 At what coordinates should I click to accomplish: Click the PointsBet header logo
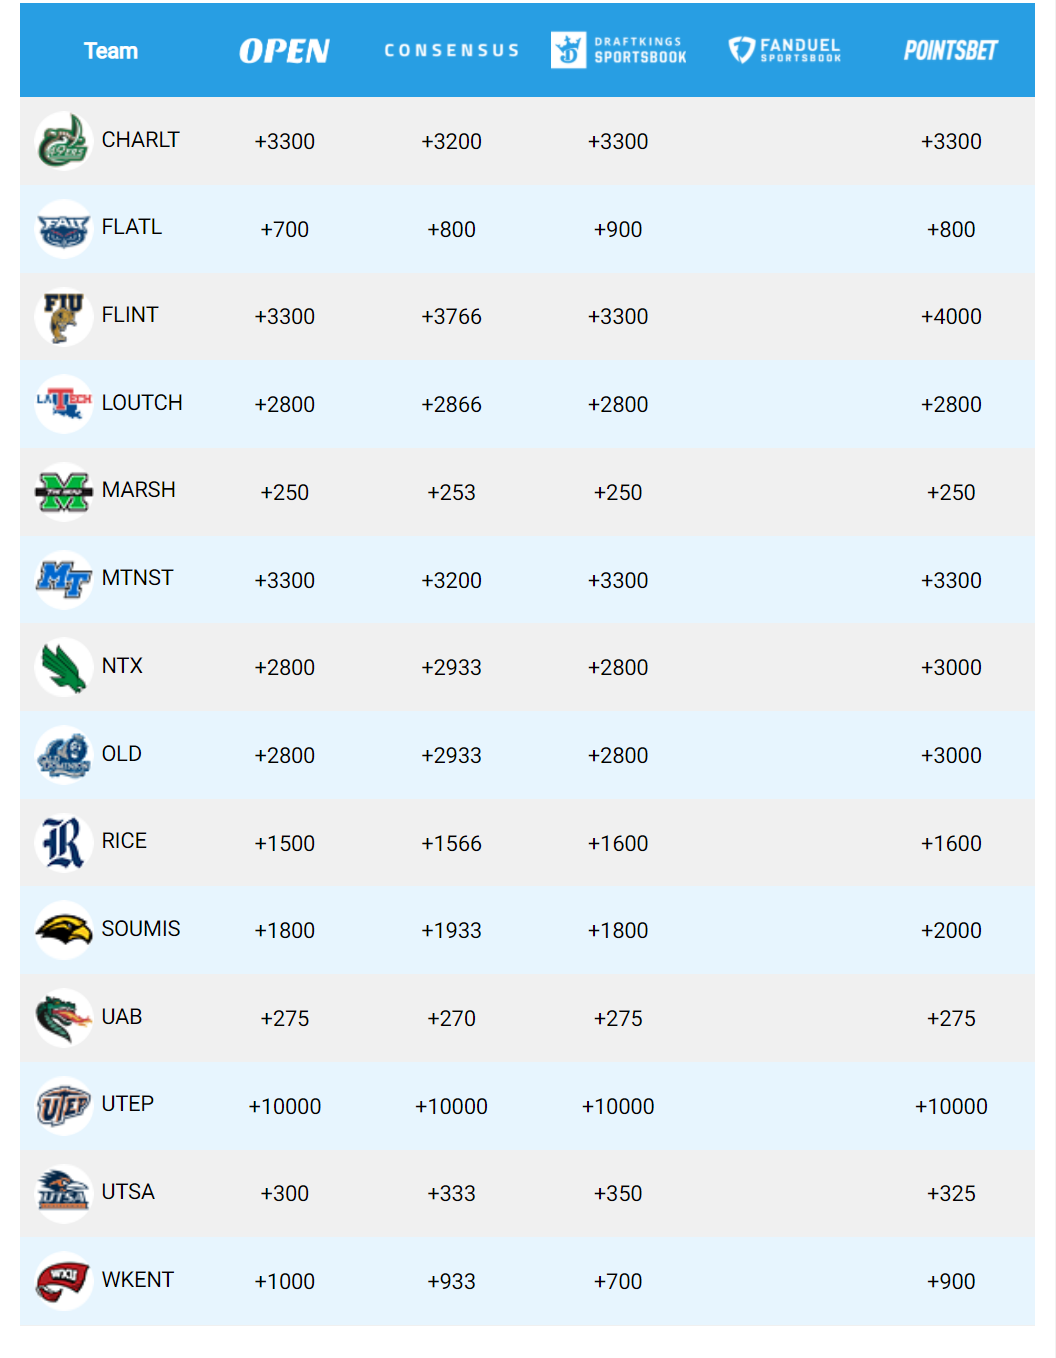click(951, 50)
